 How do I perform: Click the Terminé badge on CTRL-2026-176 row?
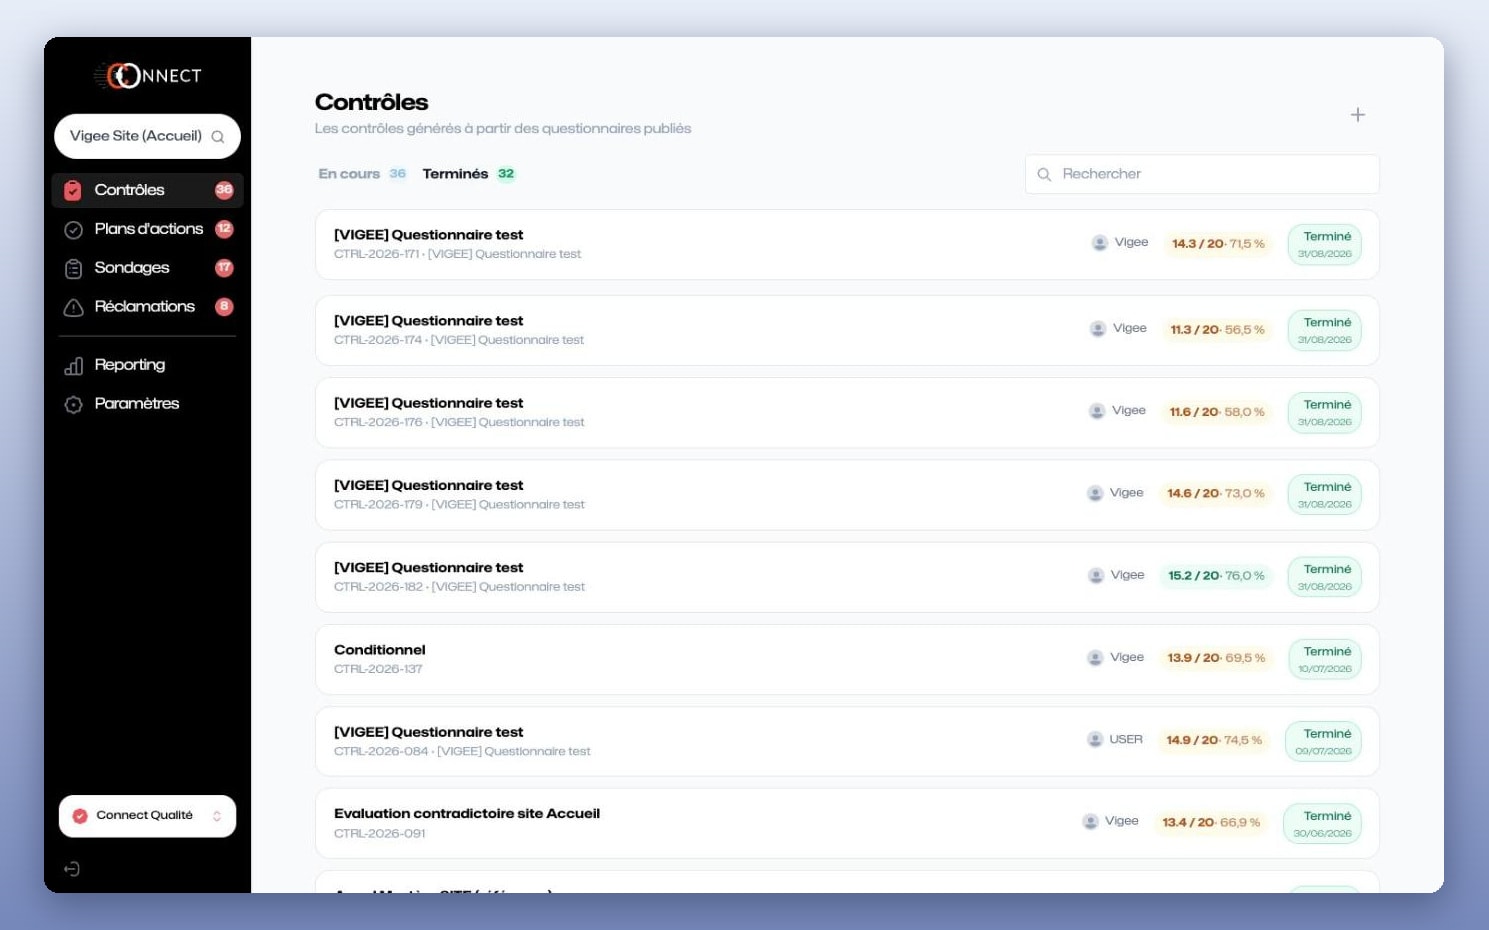1325,413
